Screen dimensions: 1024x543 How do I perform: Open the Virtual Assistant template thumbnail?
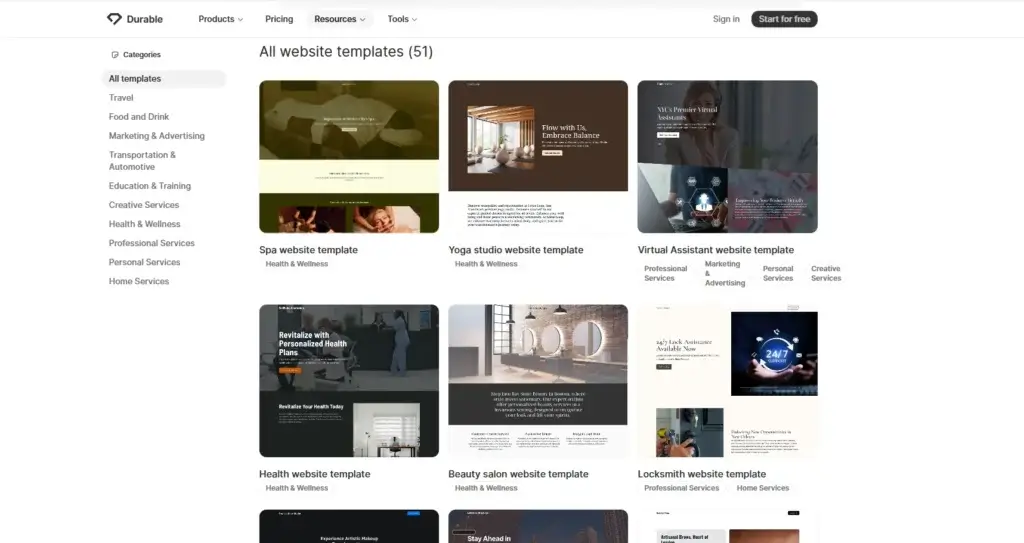tap(728, 157)
